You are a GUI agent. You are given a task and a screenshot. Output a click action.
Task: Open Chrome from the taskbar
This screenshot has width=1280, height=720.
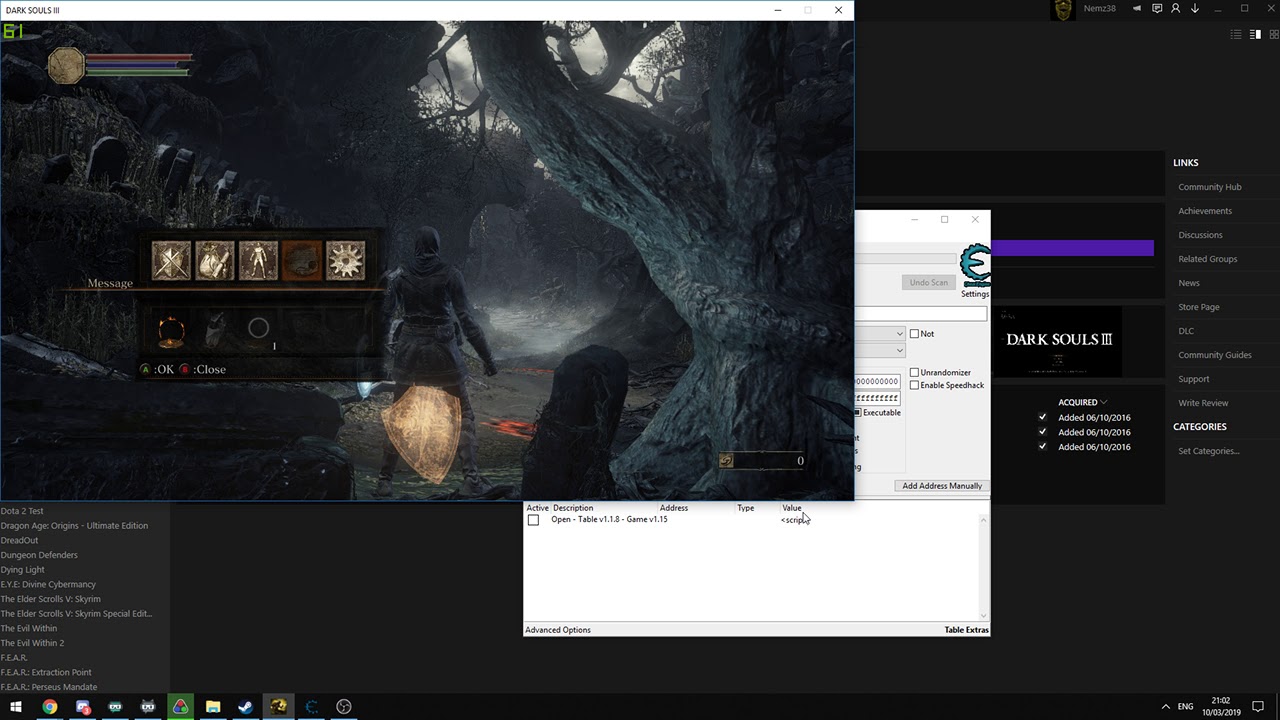(x=49, y=706)
